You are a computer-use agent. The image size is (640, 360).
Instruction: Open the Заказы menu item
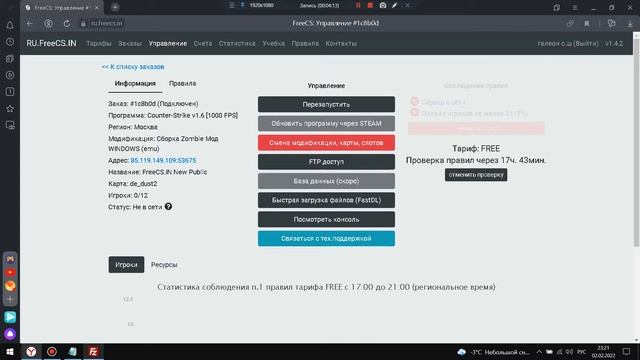pyautogui.click(x=130, y=43)
